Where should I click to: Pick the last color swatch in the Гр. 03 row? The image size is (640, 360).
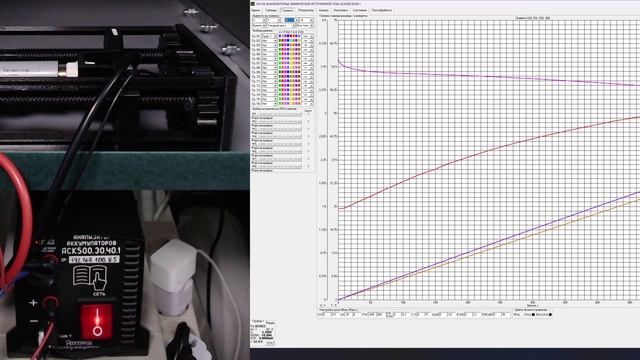tap(299, 45)
